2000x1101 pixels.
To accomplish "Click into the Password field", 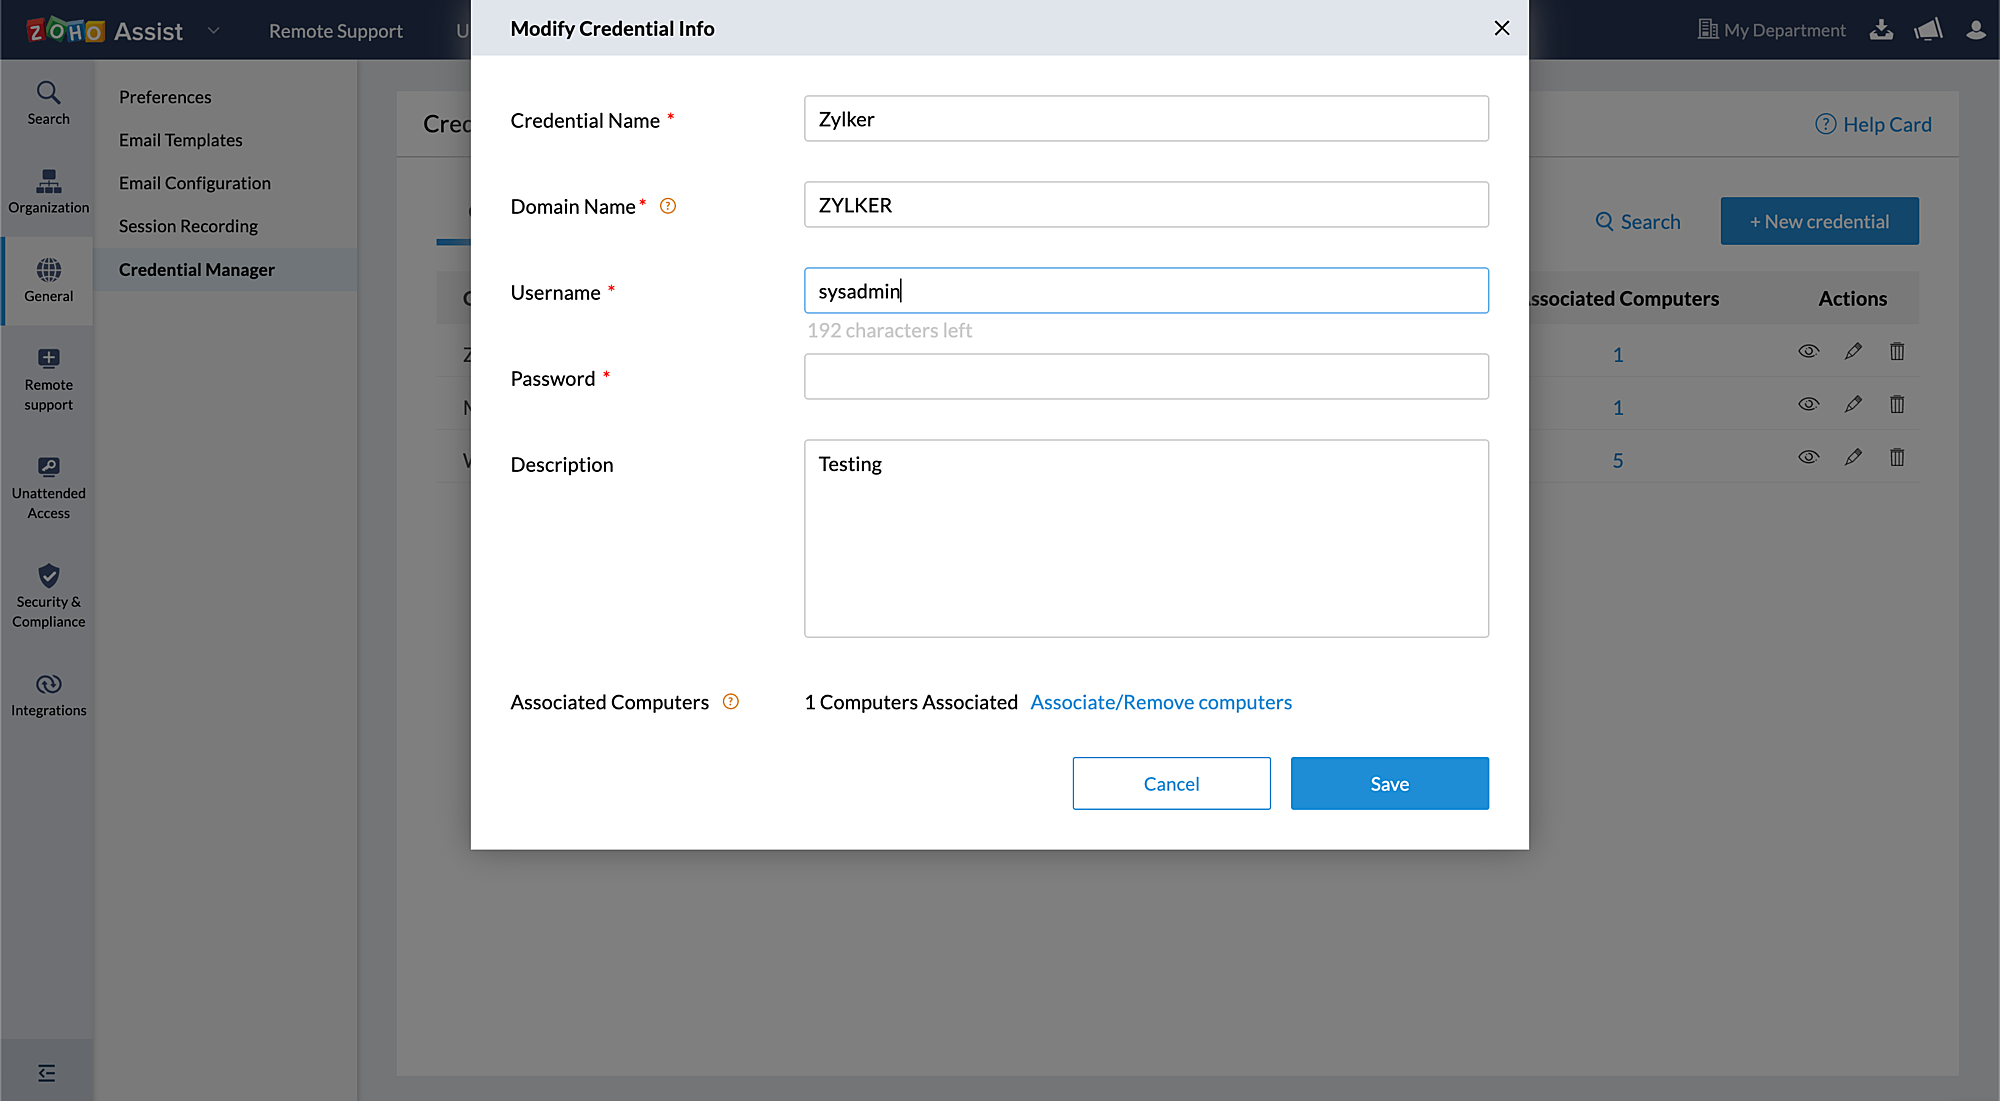I will click(1146, 377).
